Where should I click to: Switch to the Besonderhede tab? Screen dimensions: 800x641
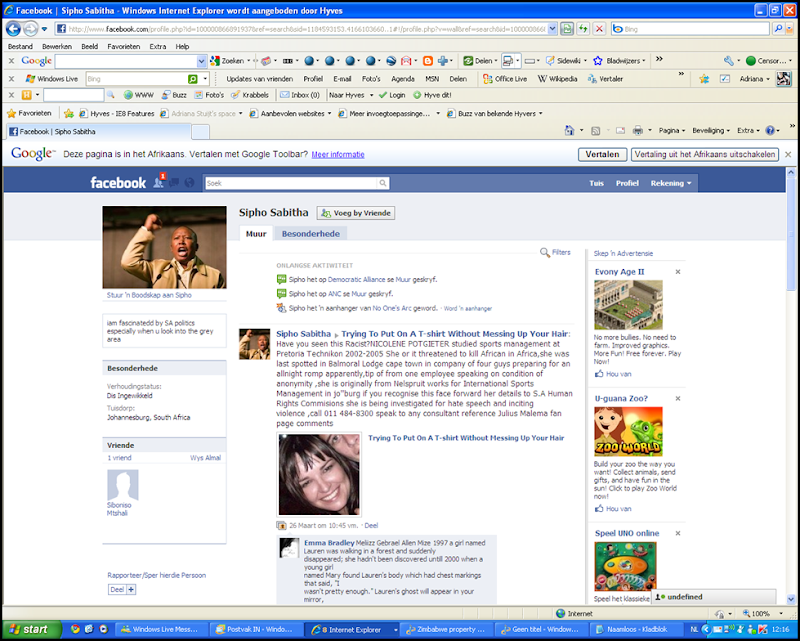(311, 234)
